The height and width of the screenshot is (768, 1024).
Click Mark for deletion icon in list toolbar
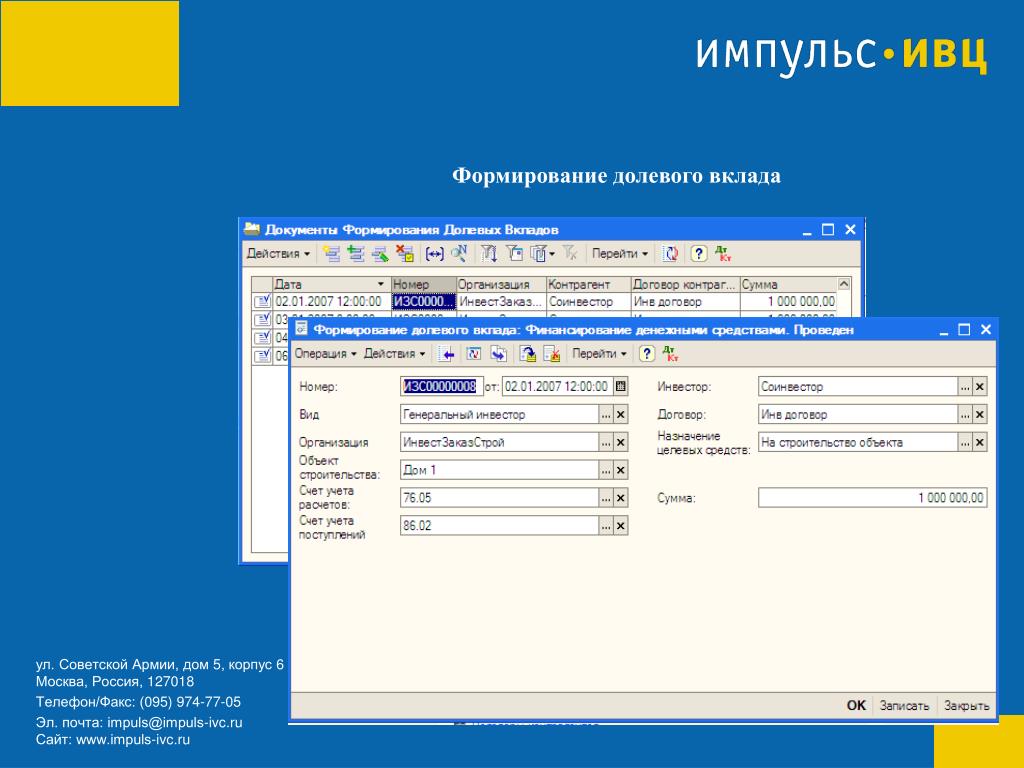[x=405, y=253]
